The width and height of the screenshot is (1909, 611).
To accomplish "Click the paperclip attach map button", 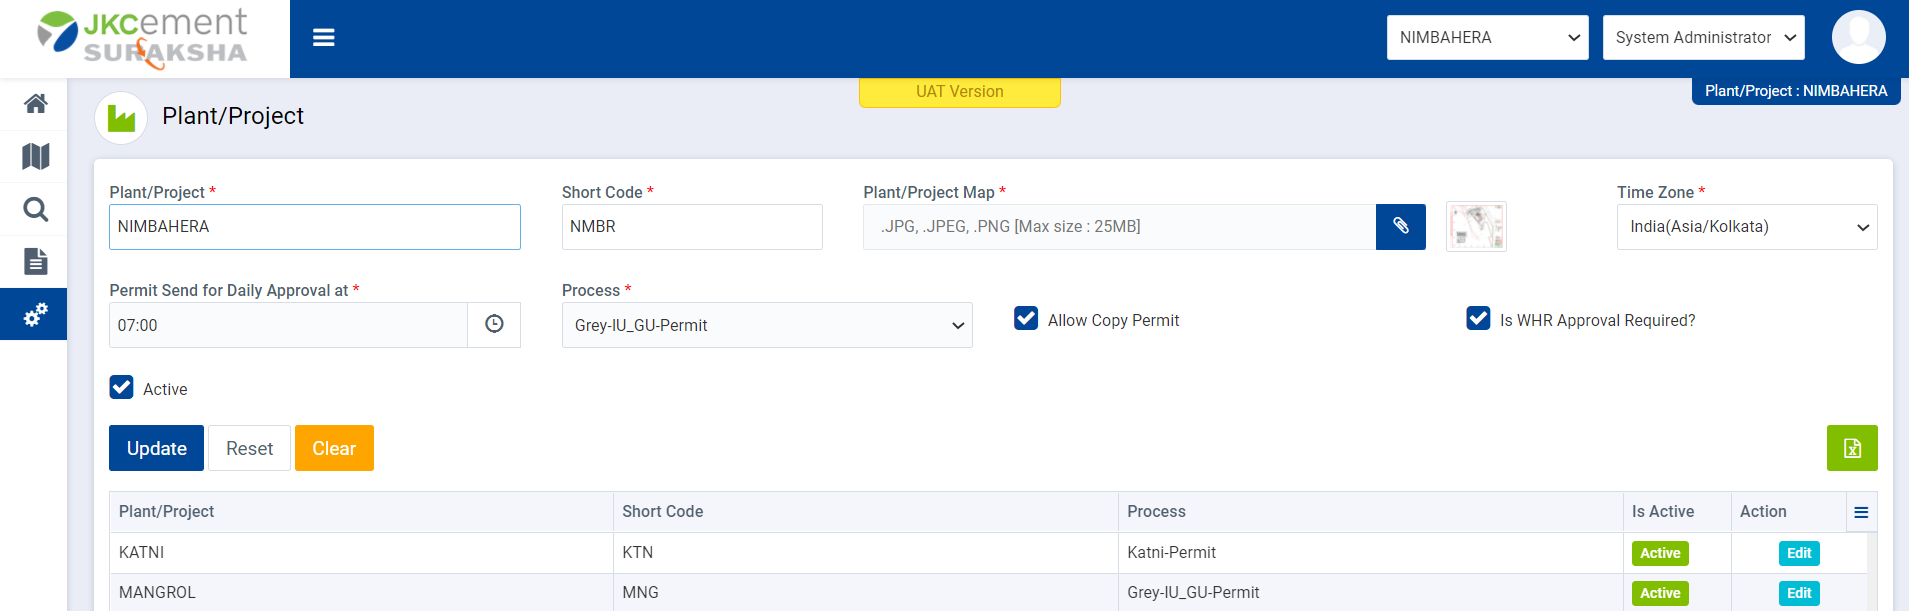I will [1401, 227].
